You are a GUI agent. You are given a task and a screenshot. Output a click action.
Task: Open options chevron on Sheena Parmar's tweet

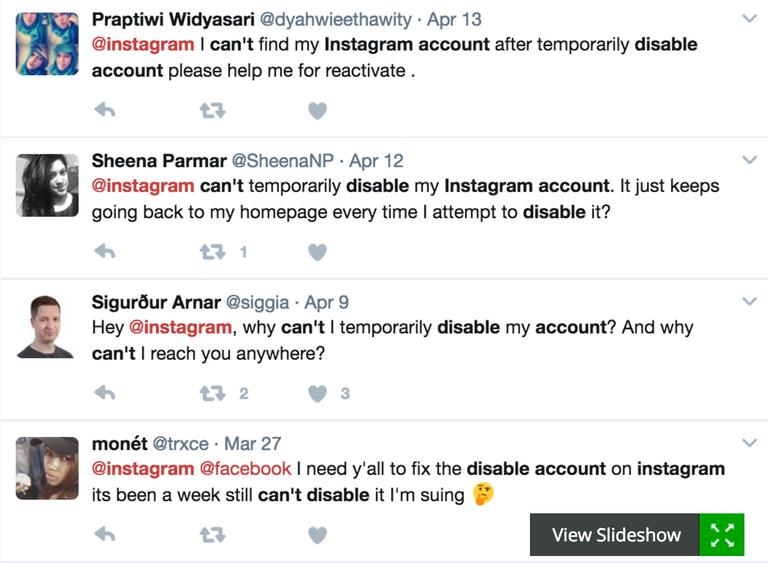click(749, 160)
